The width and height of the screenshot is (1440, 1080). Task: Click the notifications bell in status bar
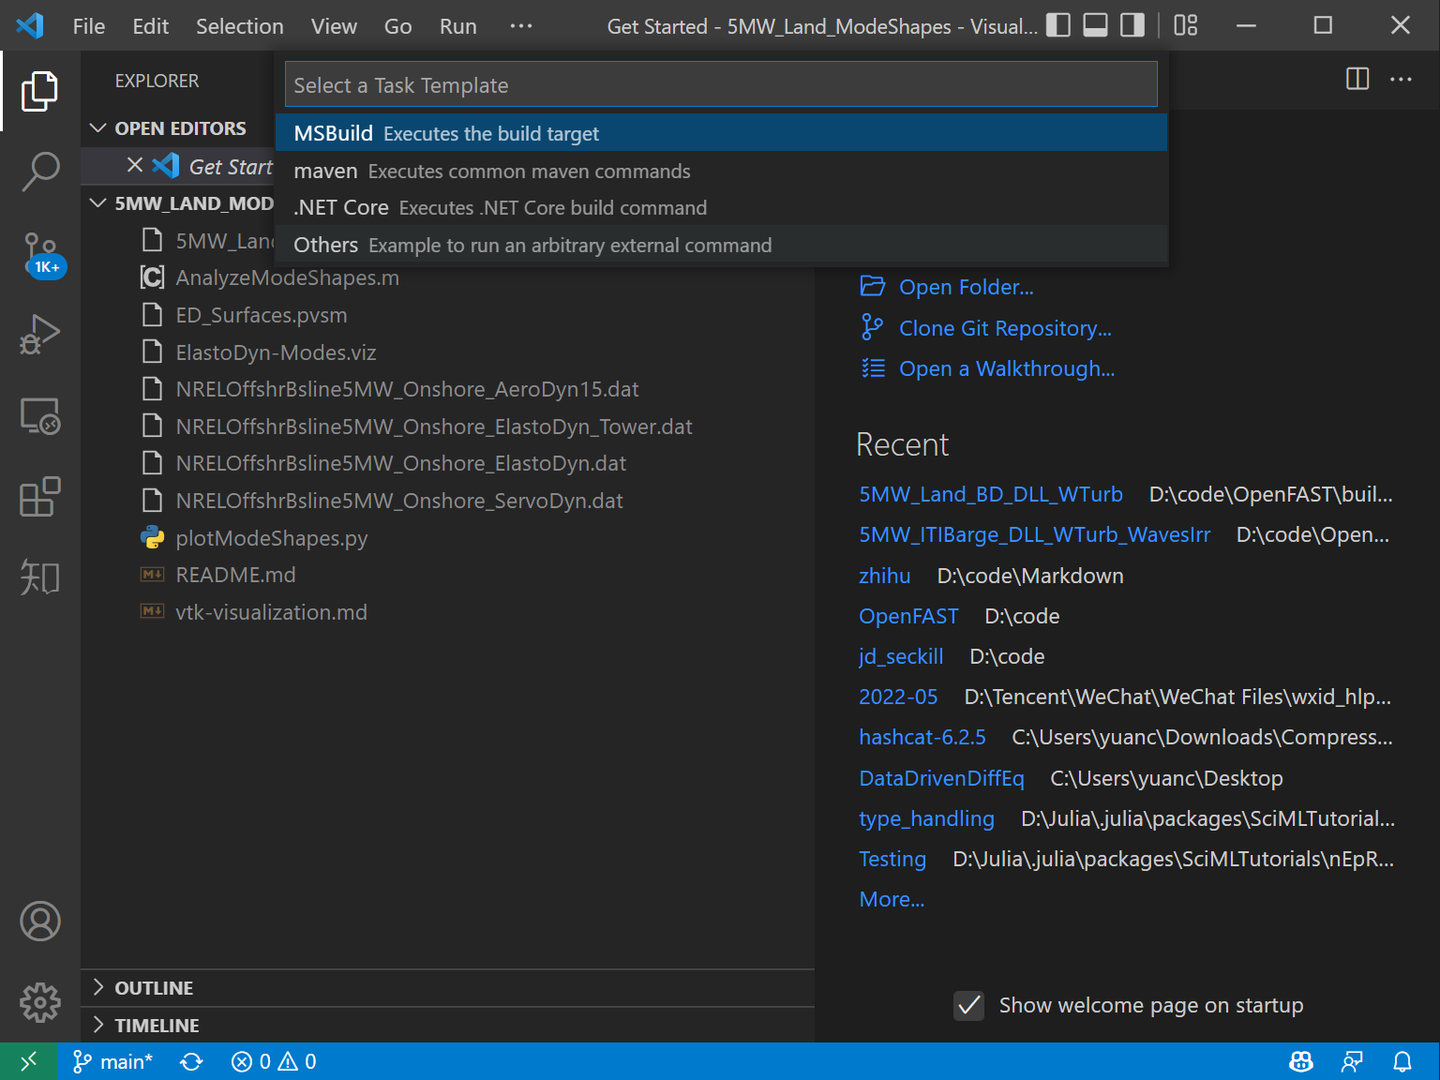(x=1402, y=1061)
